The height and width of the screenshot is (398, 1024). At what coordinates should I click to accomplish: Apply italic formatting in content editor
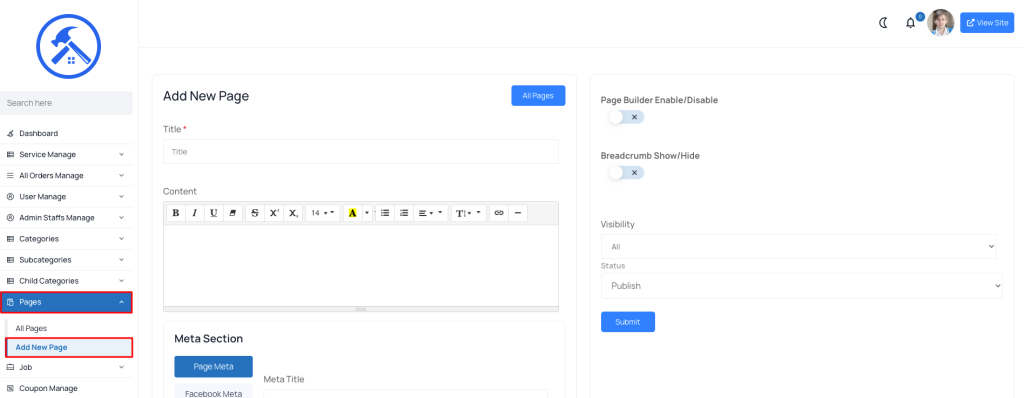195,213
